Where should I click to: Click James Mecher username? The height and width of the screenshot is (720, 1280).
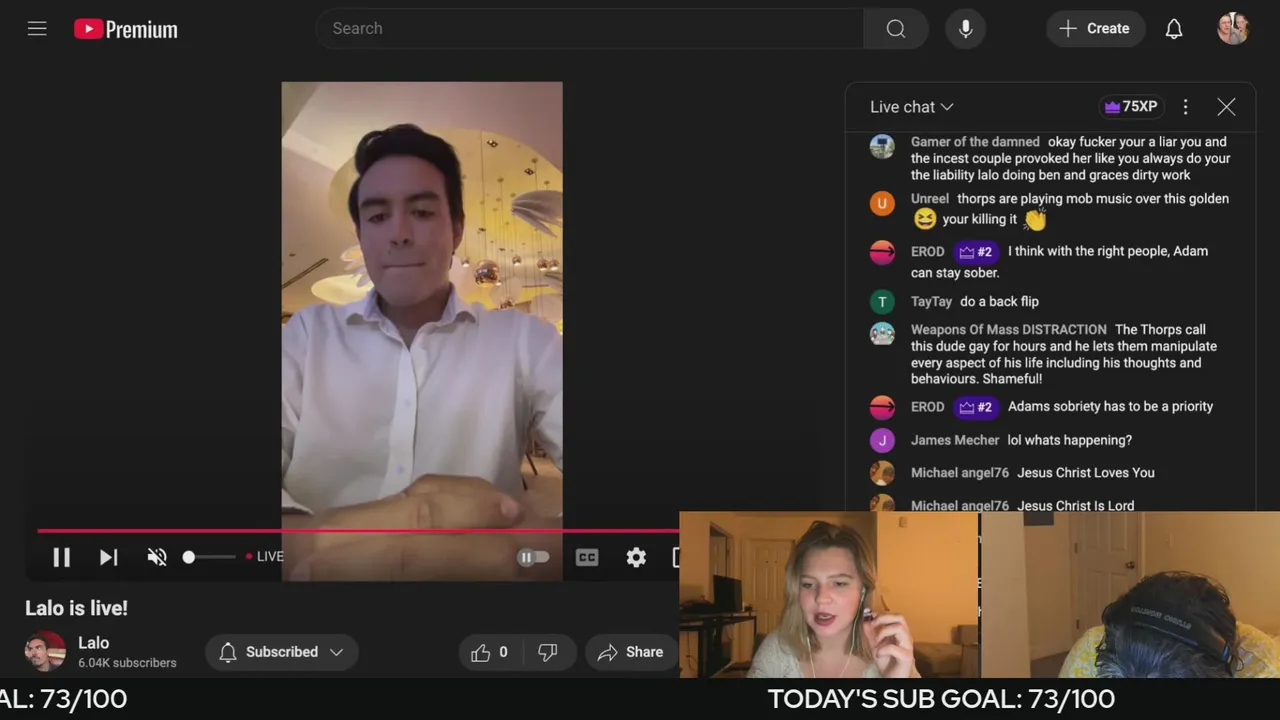pos(955,440)
